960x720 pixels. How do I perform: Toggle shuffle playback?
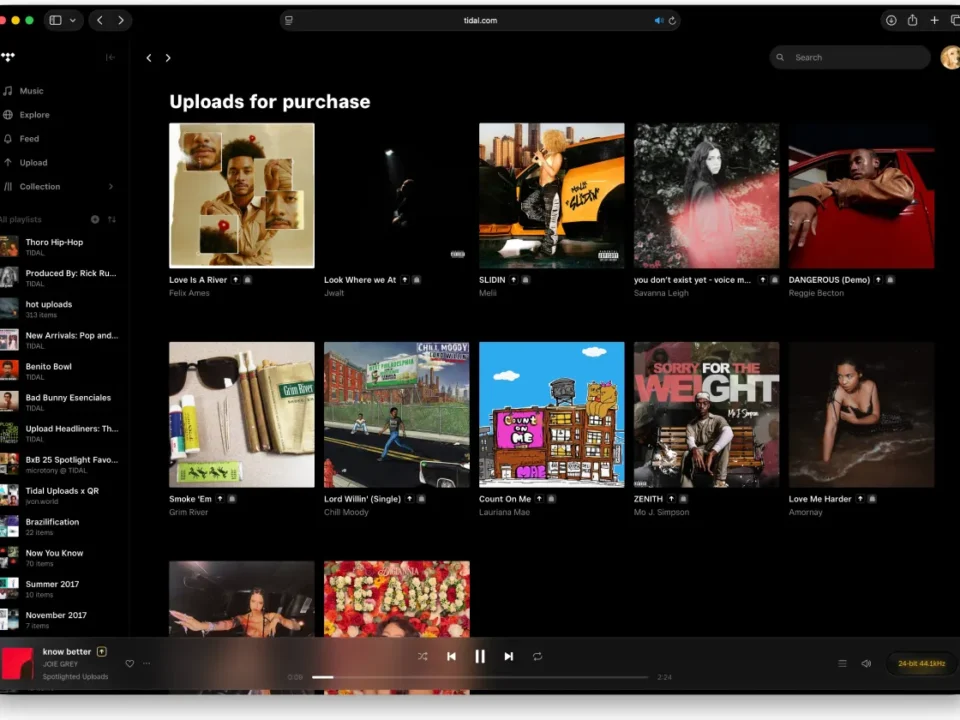coord(422,657)
